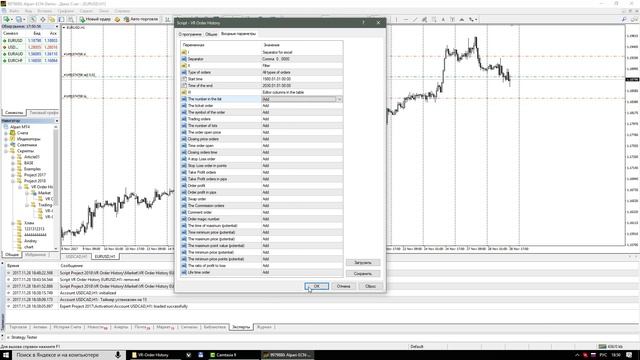The image size is (640, 360).
Task: Open the Эксперты terminal tab
Action: tap(241, 327)
